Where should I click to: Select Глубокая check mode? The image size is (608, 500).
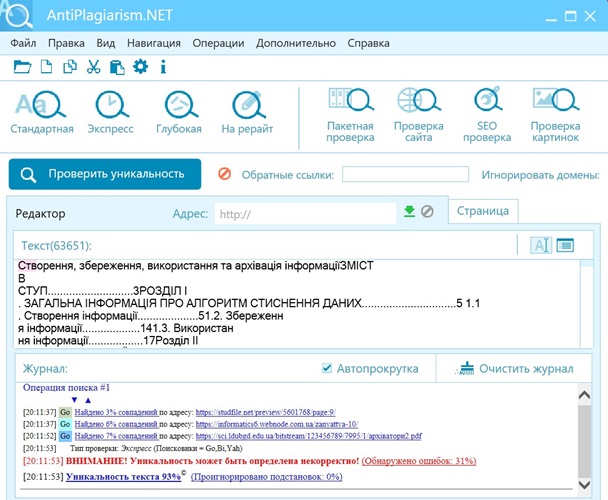pyautogui.click(x=179, y=112)
